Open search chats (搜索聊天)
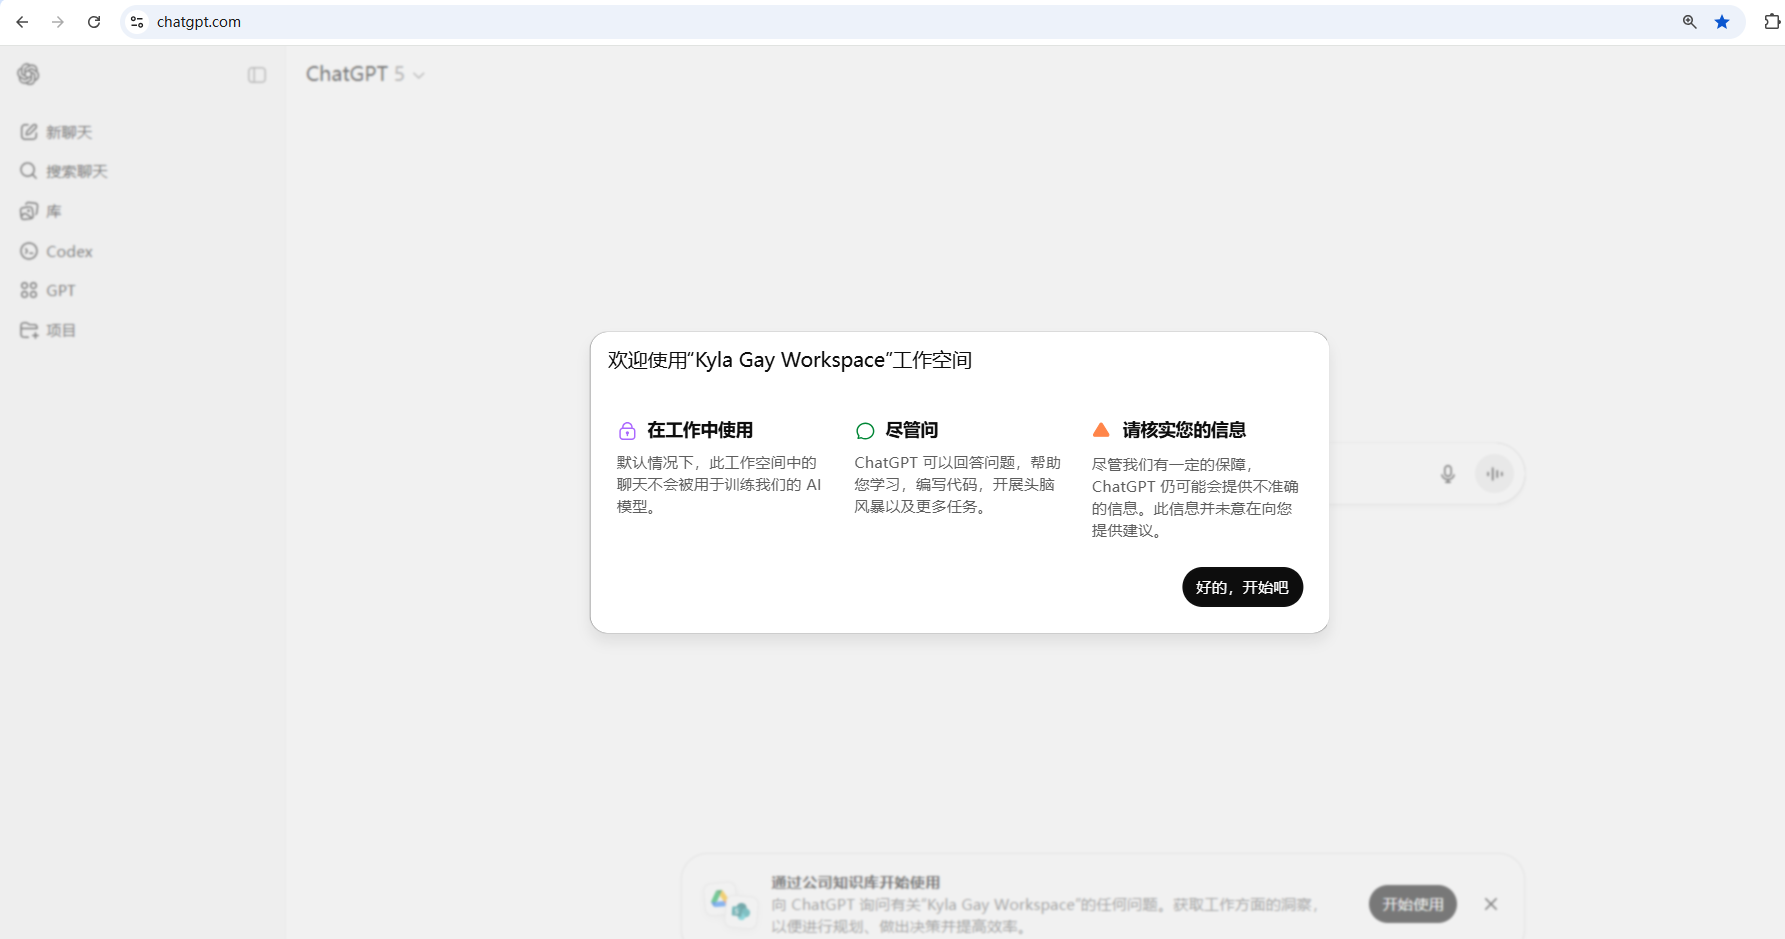 pos(64,171)
